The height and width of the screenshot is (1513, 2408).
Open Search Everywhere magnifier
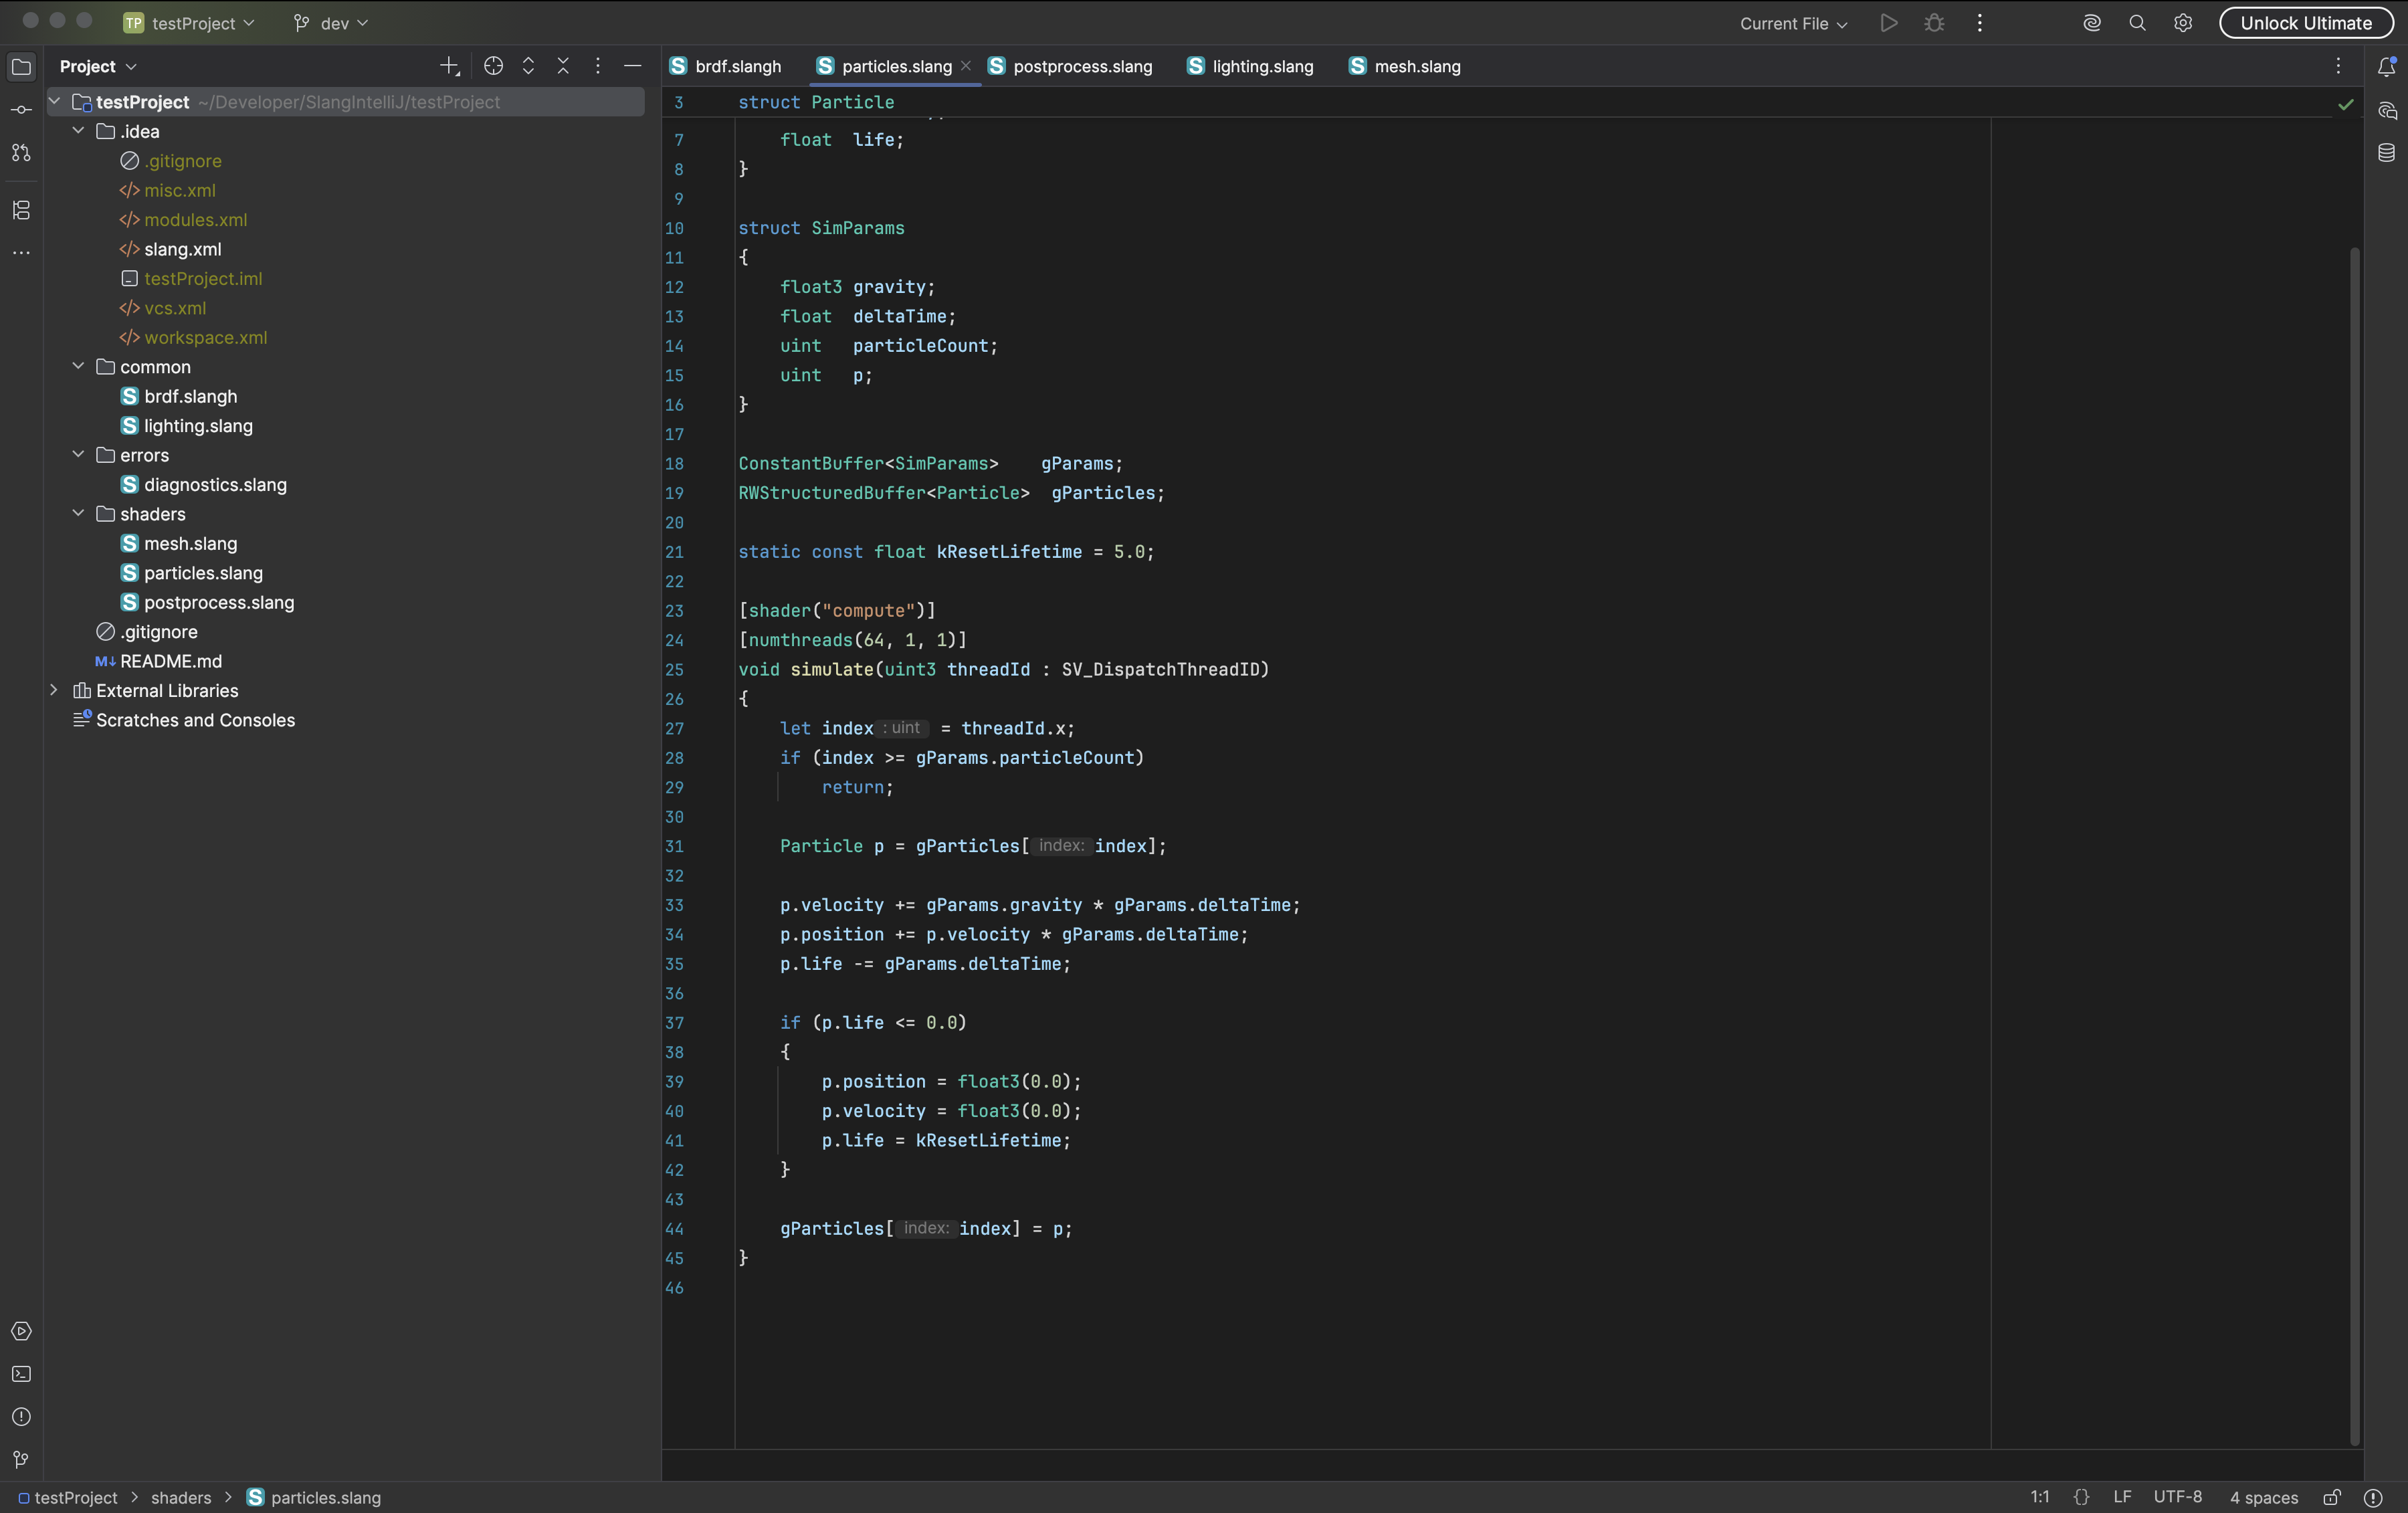pyautogui.click(x=2137, y=23)
